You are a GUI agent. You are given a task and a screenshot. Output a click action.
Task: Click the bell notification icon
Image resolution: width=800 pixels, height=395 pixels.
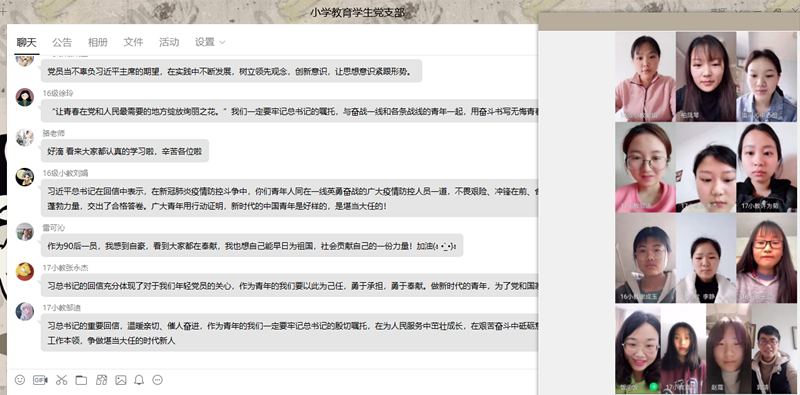pyautogui.click(x=139, y=380)
